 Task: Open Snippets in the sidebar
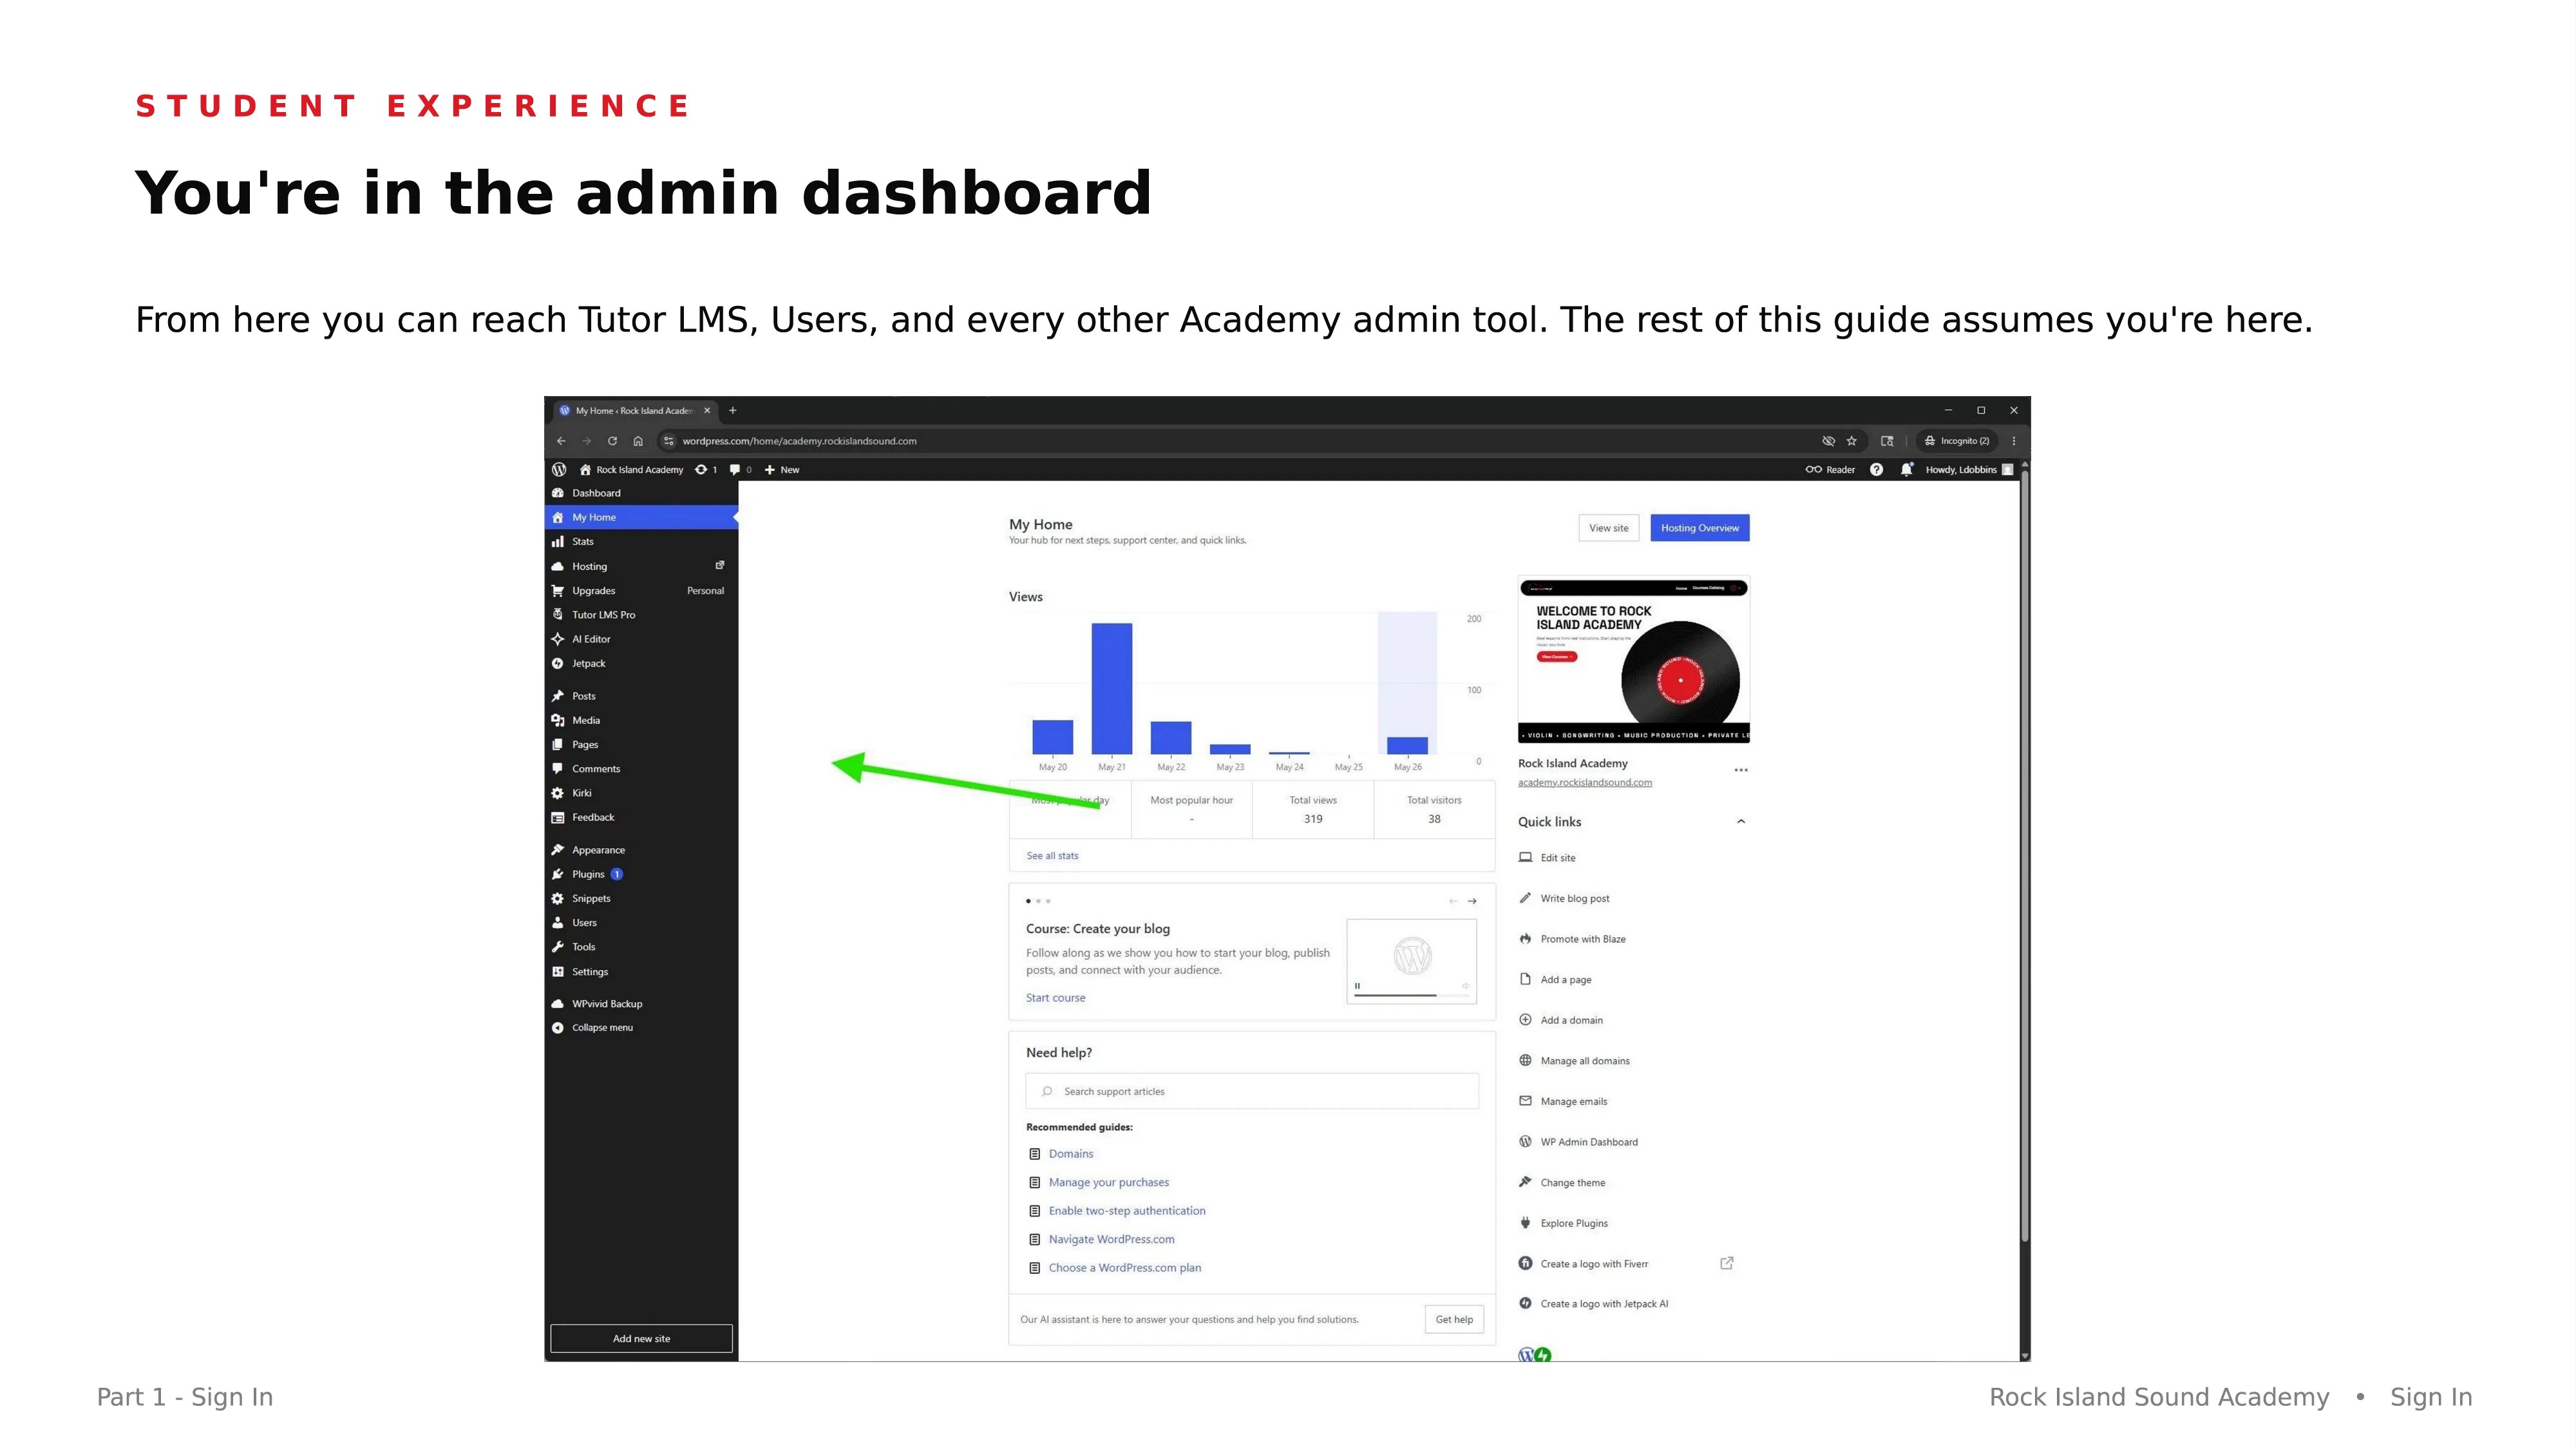pos(642,898)
